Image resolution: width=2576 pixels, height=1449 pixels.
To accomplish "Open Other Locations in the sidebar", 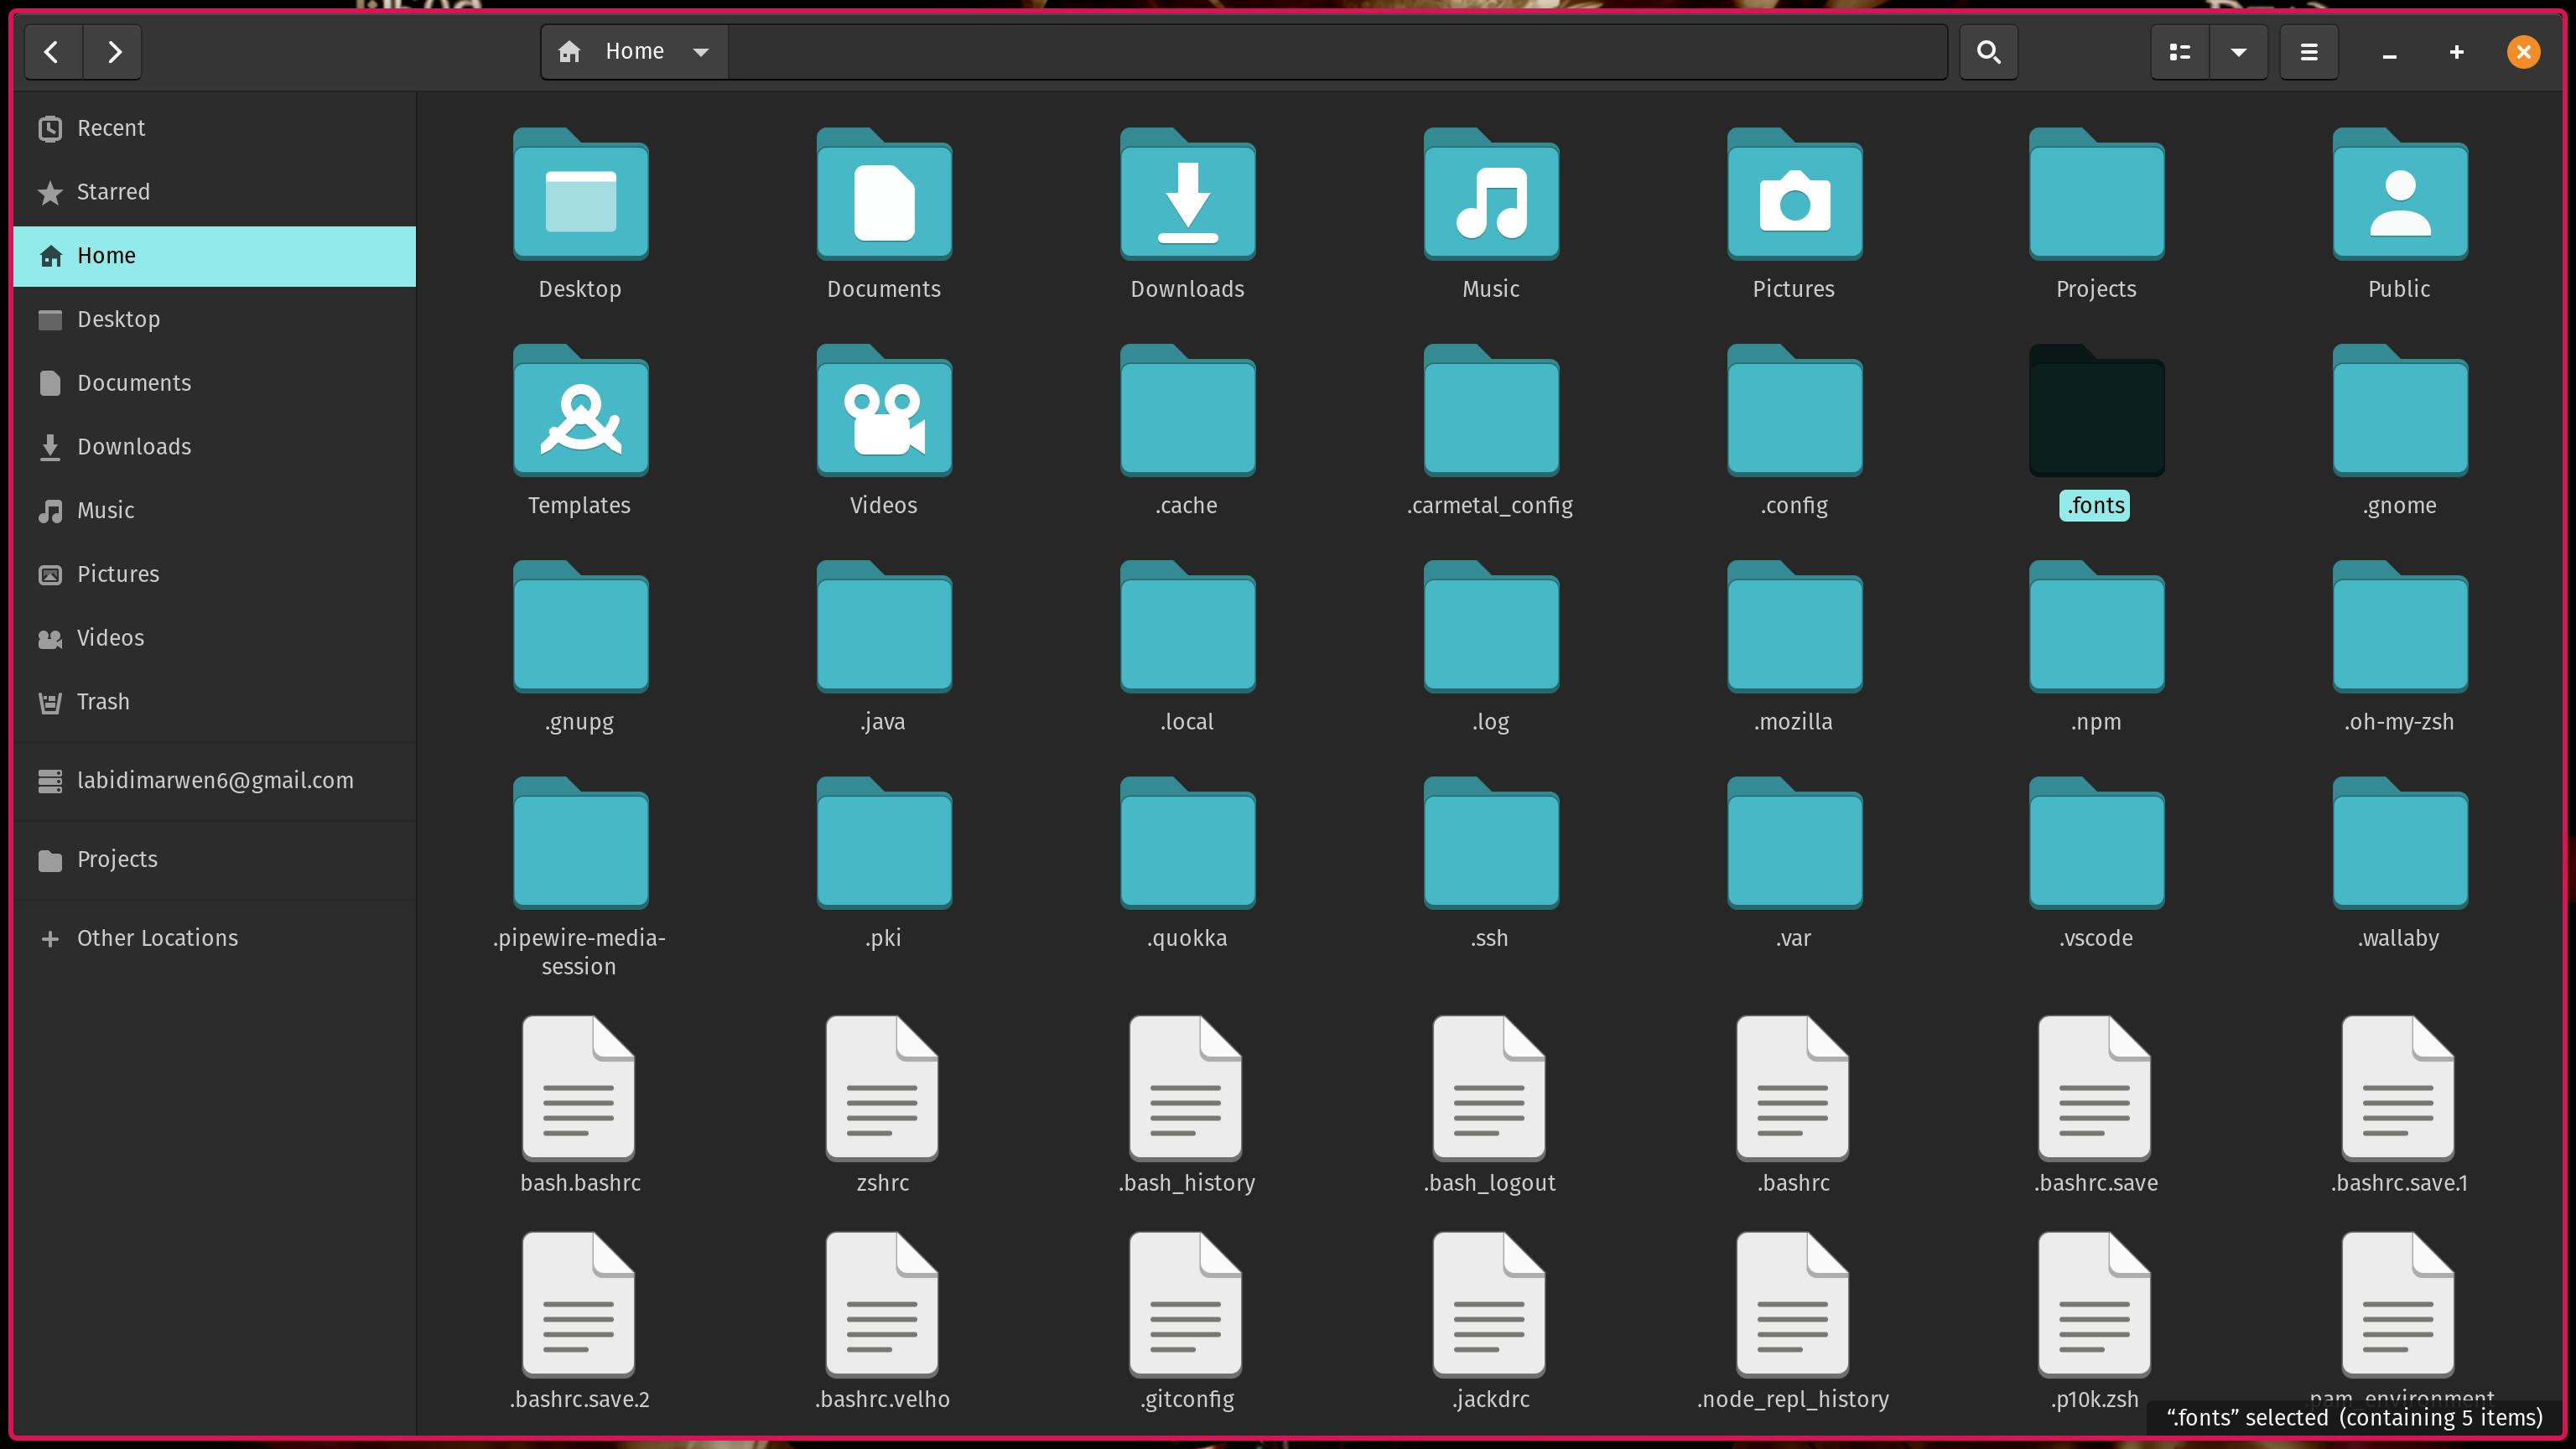I will pyautogui.click(x=214, y=939).
